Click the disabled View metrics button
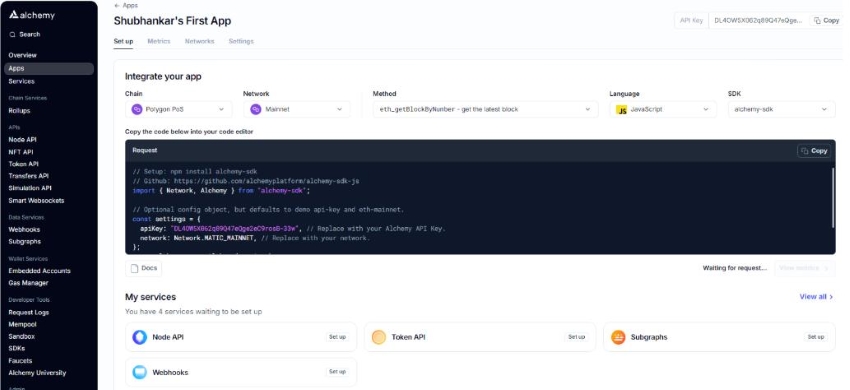Screen dimensions: 850x390 (805, 268)
